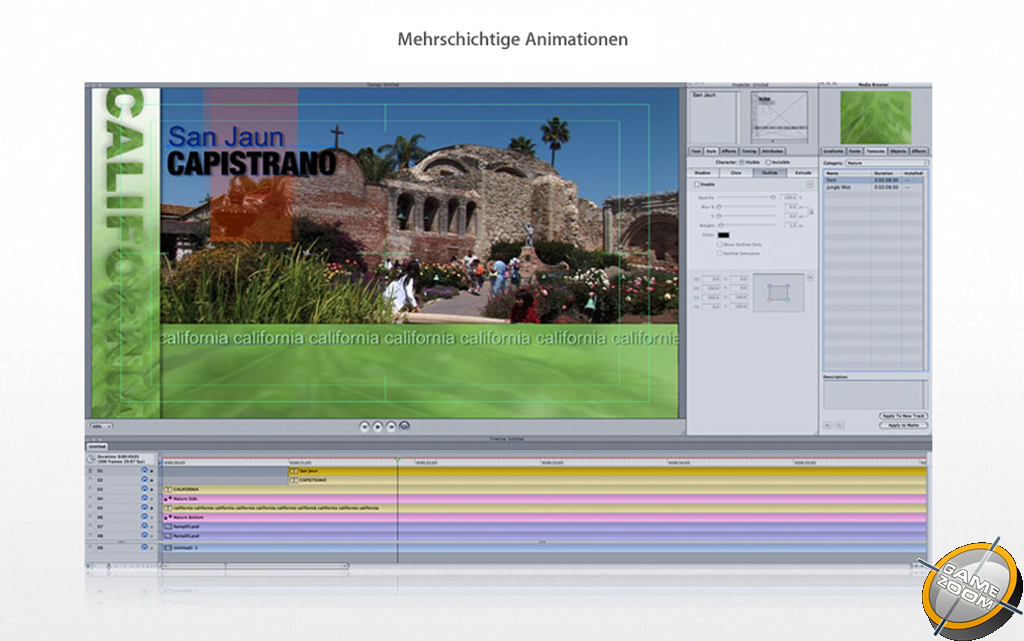1024x641 pixels.
Task: Select the Invisible character radio button
Action: point(768,162)
